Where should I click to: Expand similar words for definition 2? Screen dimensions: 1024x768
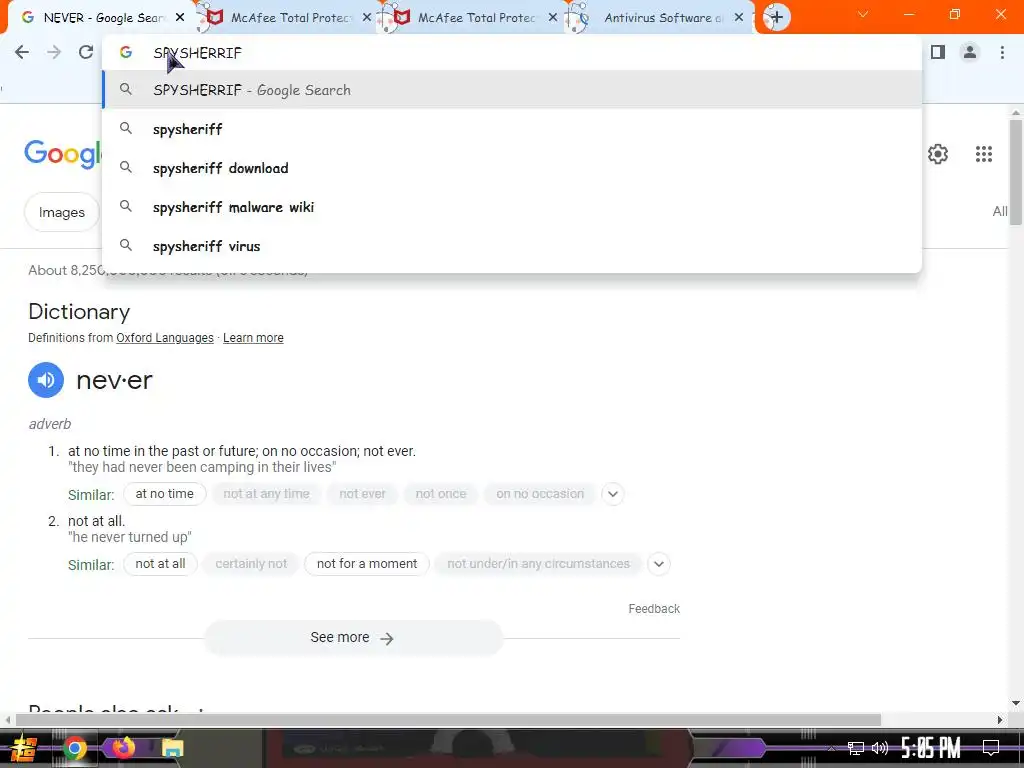point(659,564)
